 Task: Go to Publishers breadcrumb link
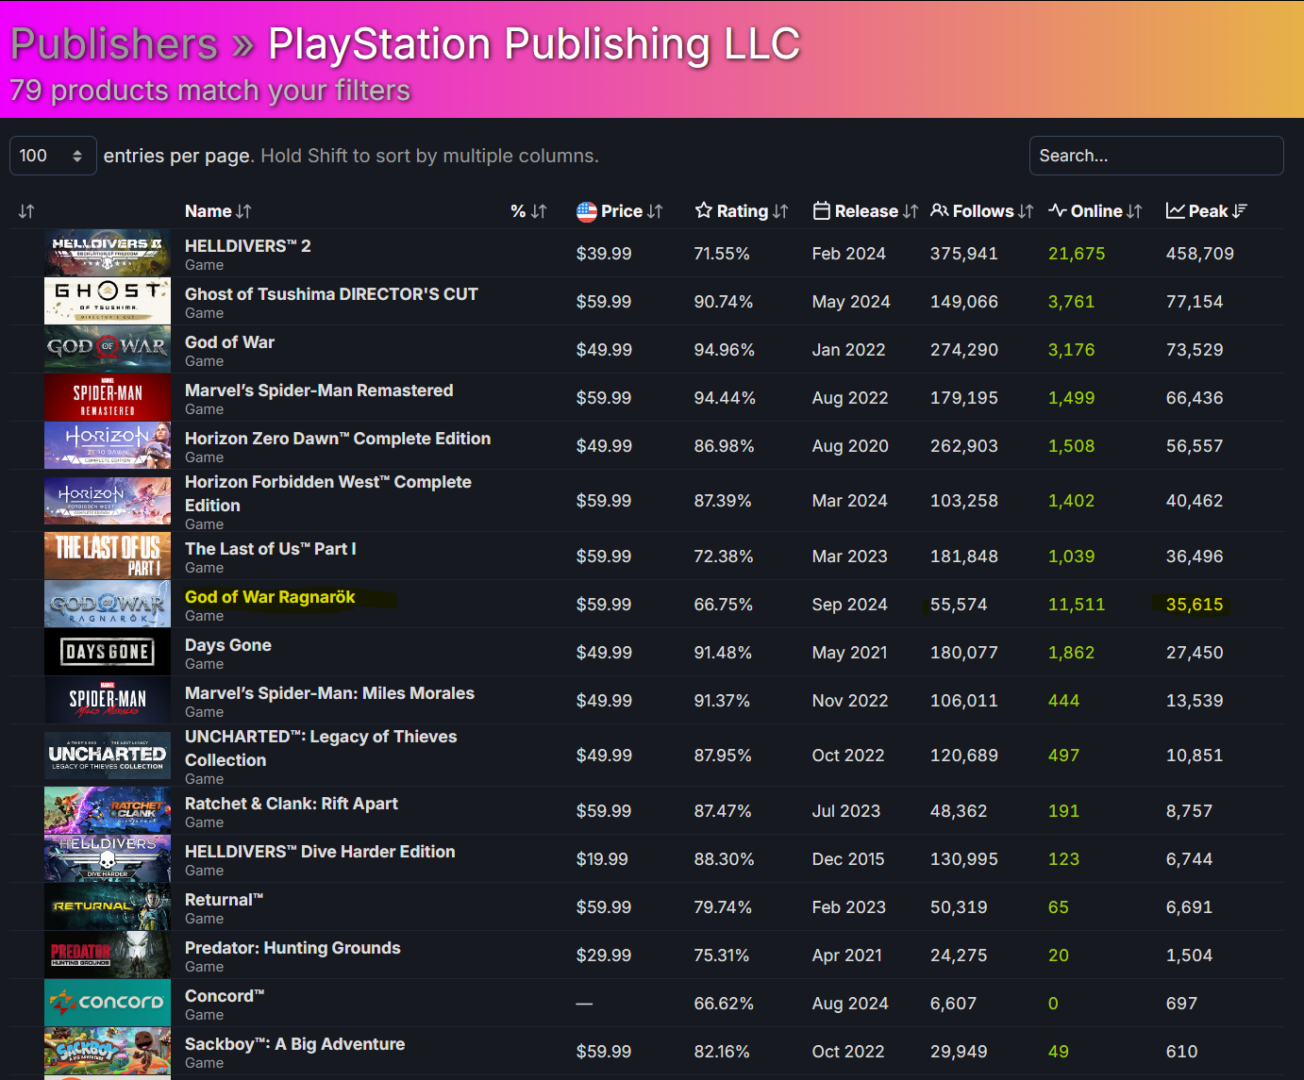(x=114, y=44)
